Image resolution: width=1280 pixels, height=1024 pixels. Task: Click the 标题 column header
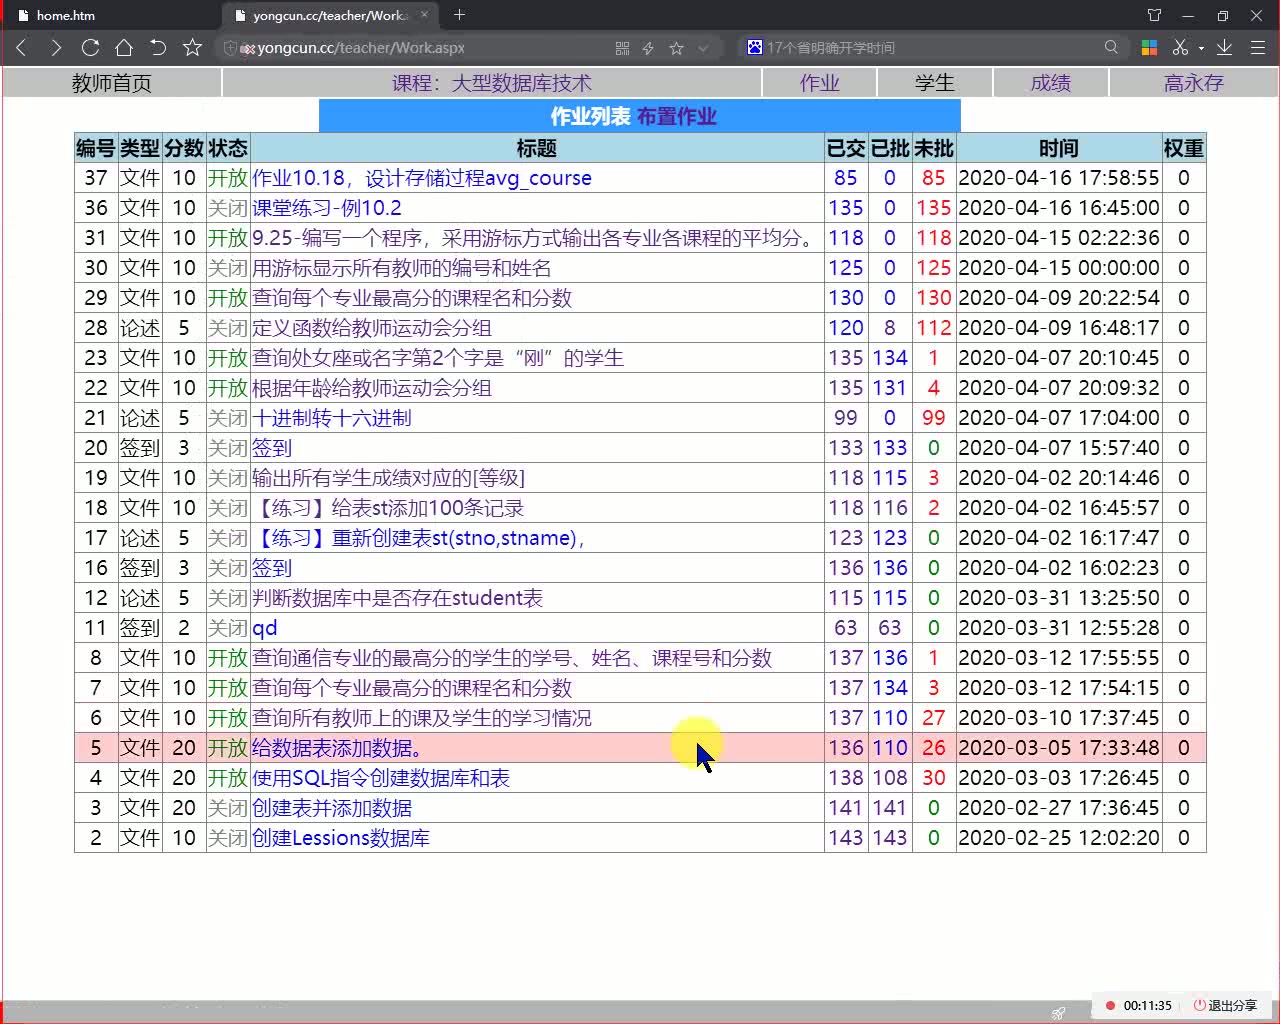tap(537, 148)
